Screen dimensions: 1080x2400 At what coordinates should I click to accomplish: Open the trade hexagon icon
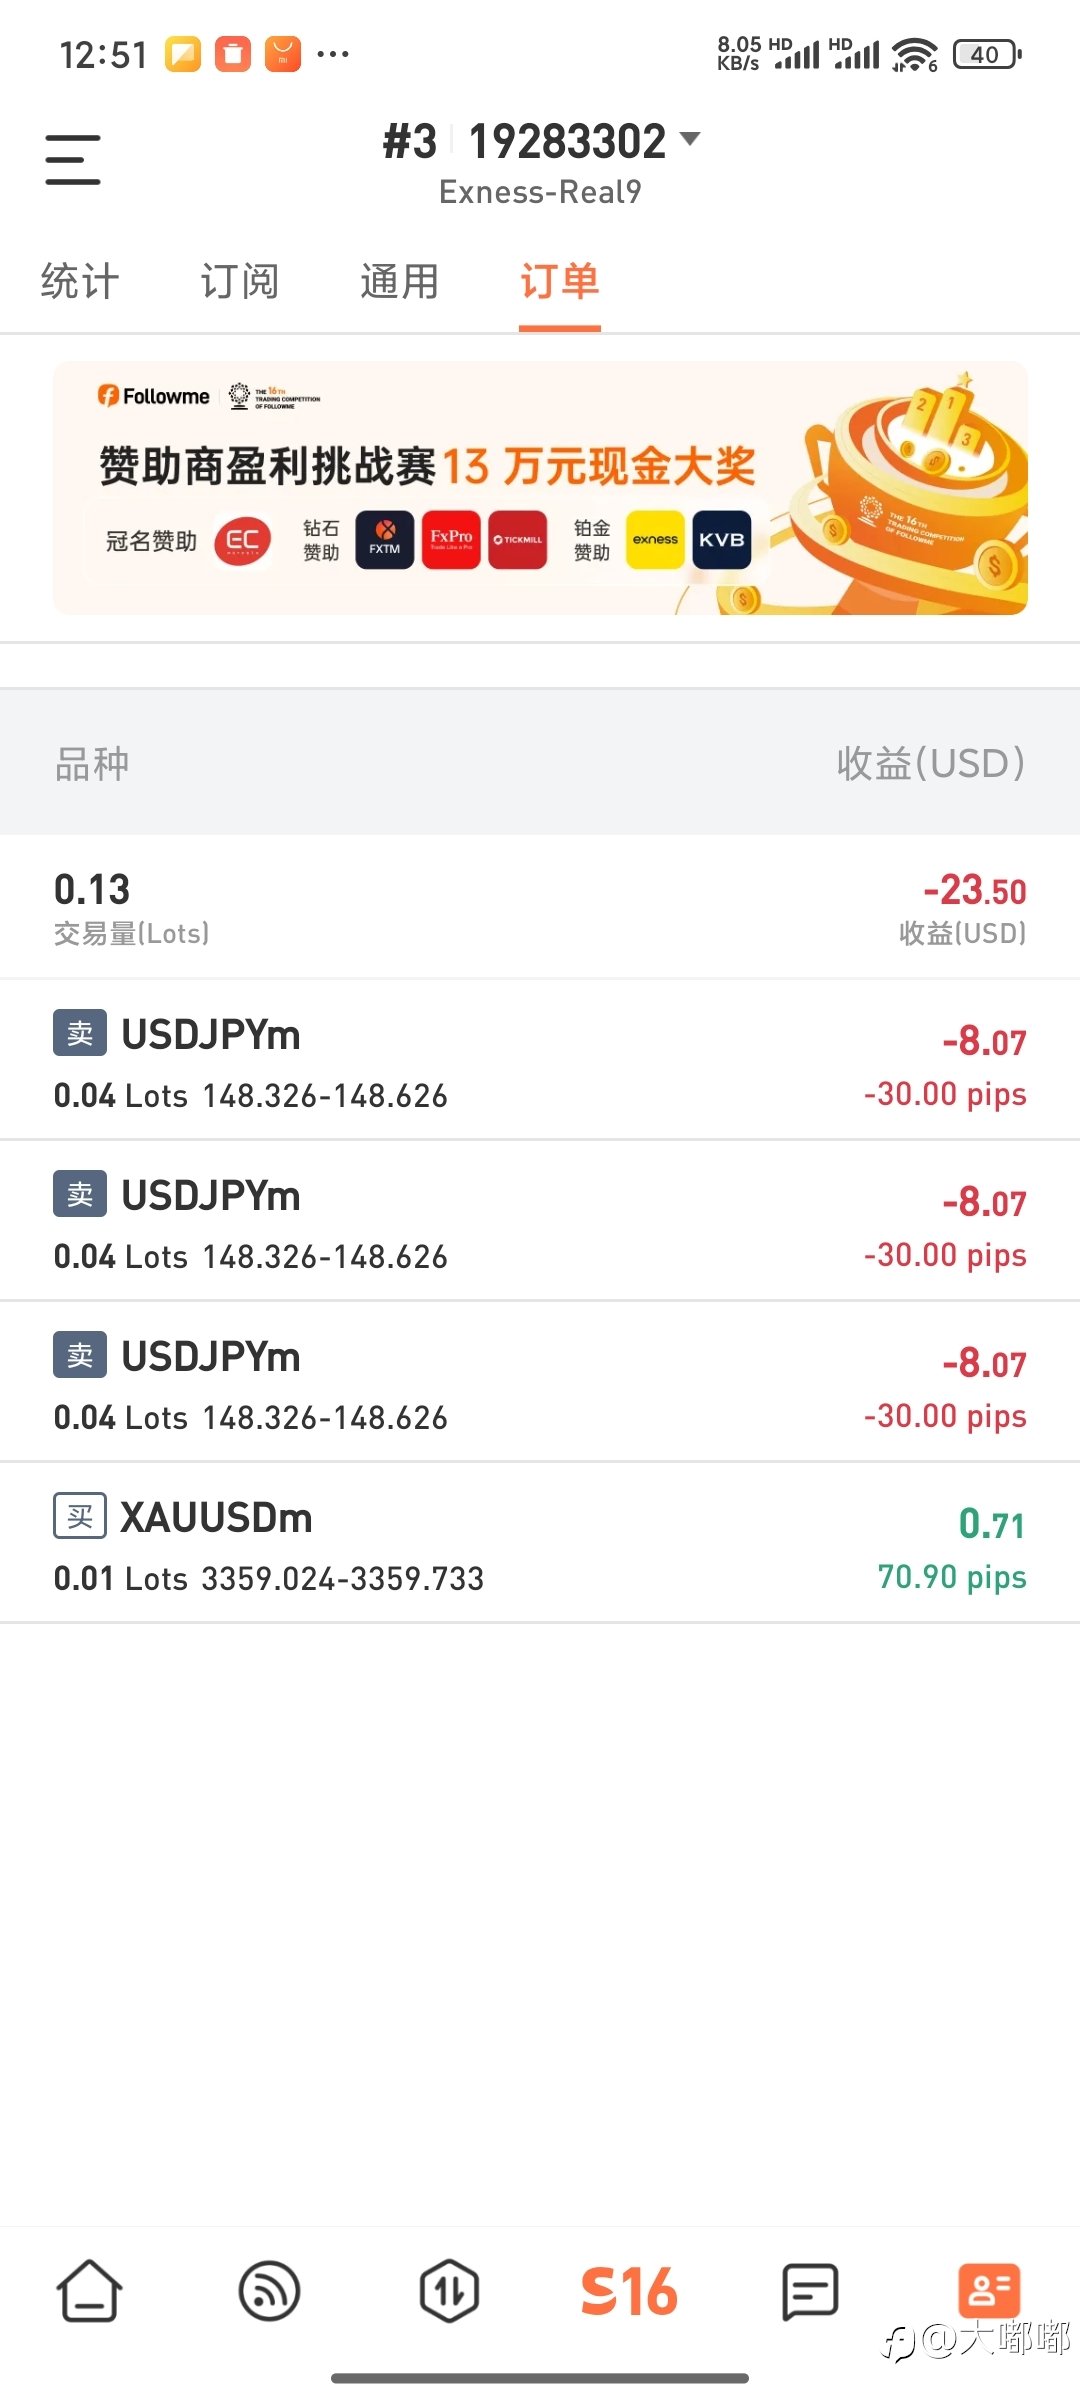[449, 2291]
